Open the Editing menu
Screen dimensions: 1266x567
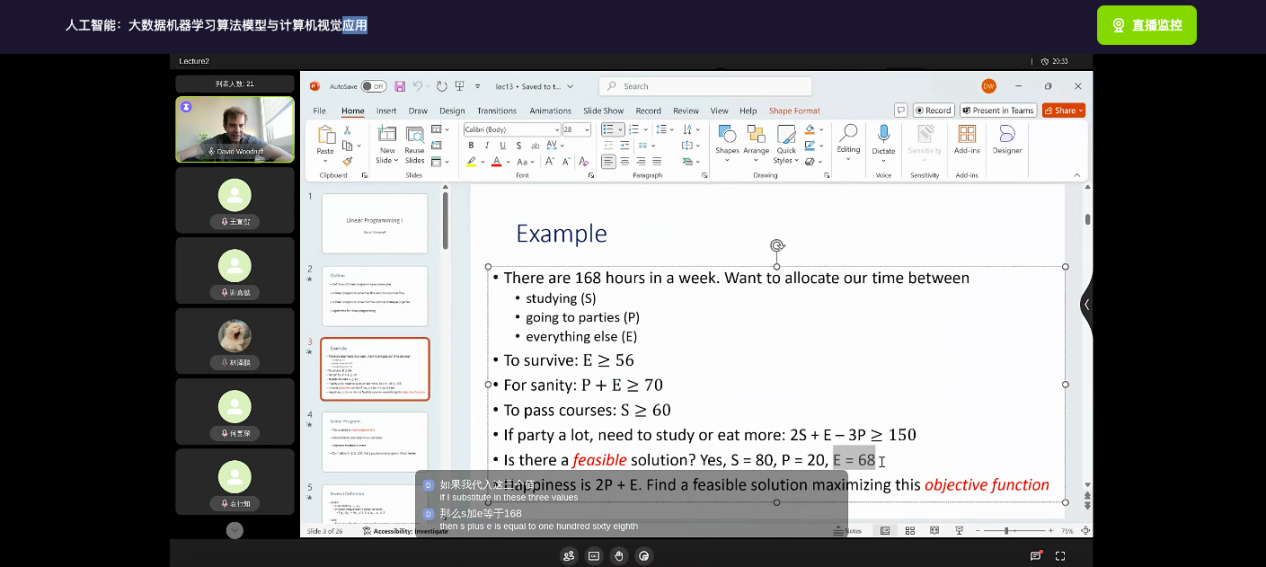click(848, 141)
